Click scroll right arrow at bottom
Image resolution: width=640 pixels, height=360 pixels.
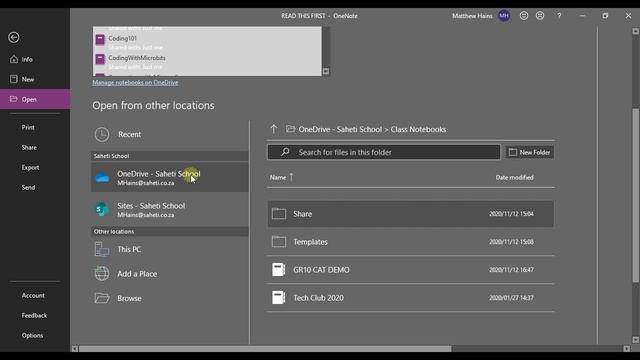[627, 349]
